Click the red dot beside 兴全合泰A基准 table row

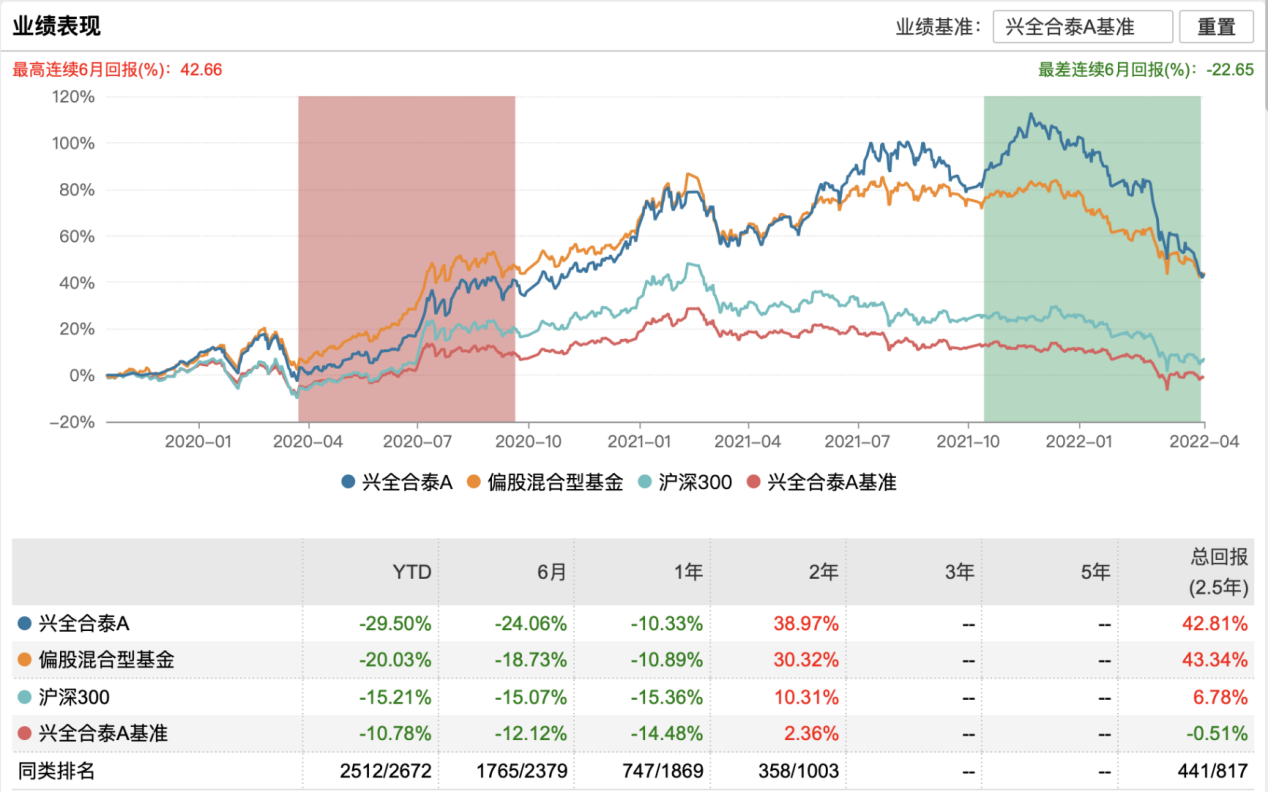[x=25, y=734]
